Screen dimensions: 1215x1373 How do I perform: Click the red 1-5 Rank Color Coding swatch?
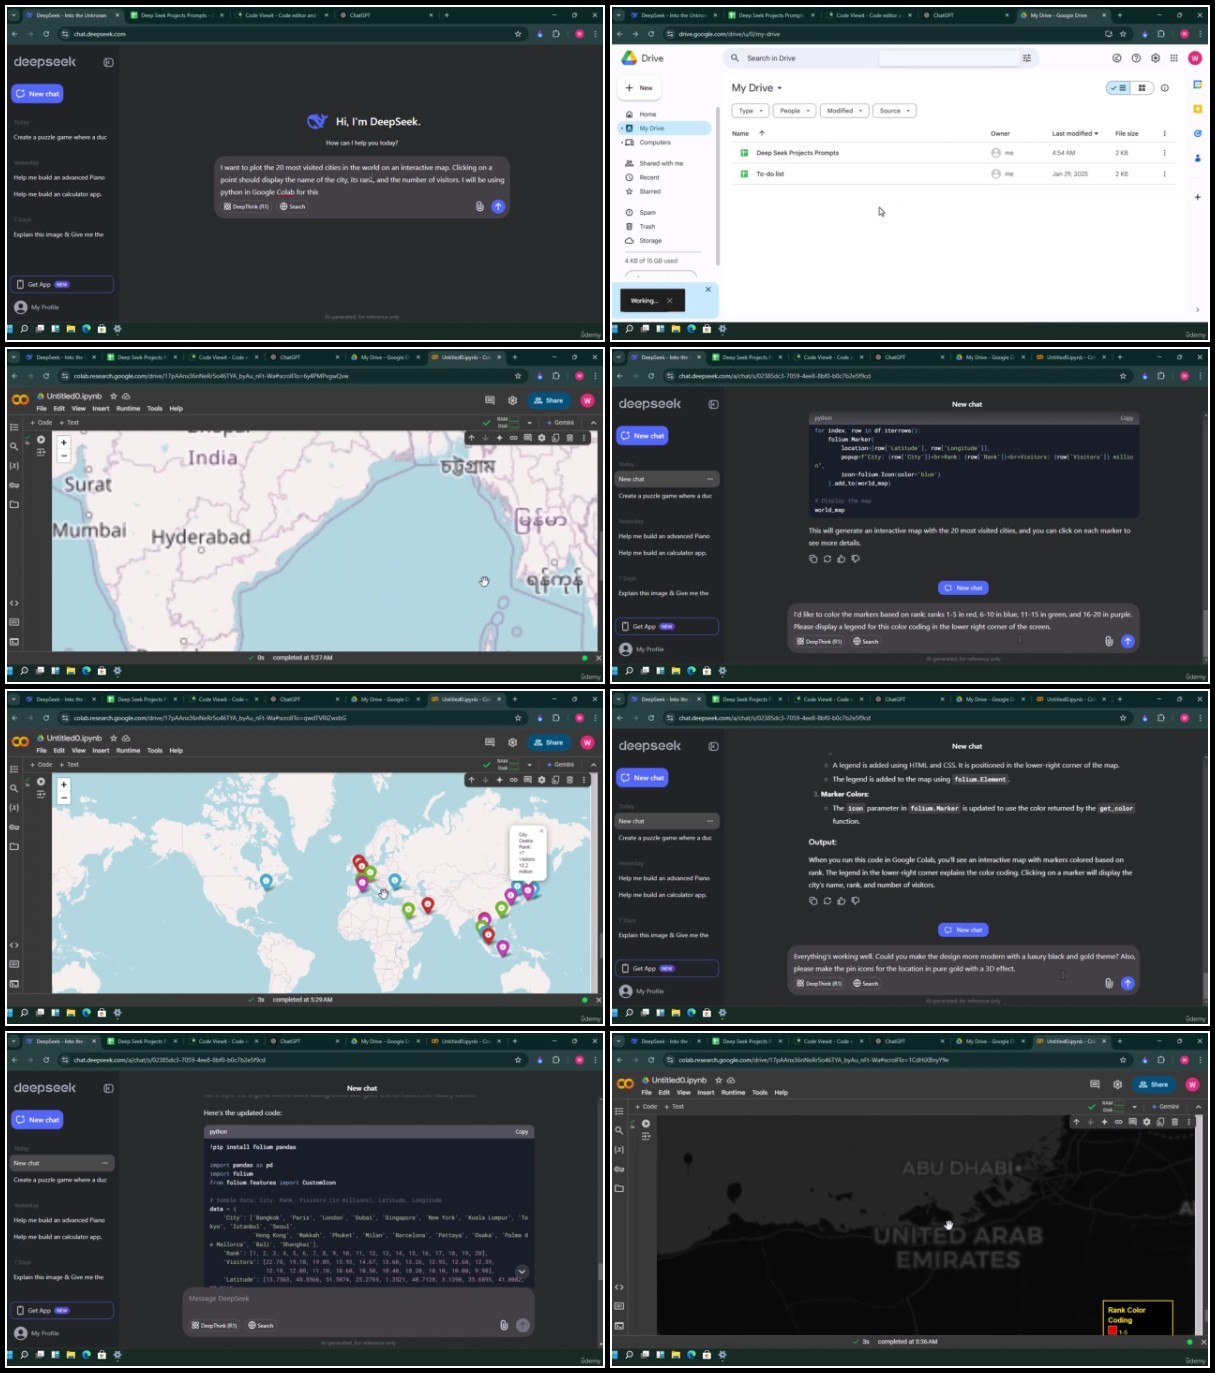[1112, 1330]
